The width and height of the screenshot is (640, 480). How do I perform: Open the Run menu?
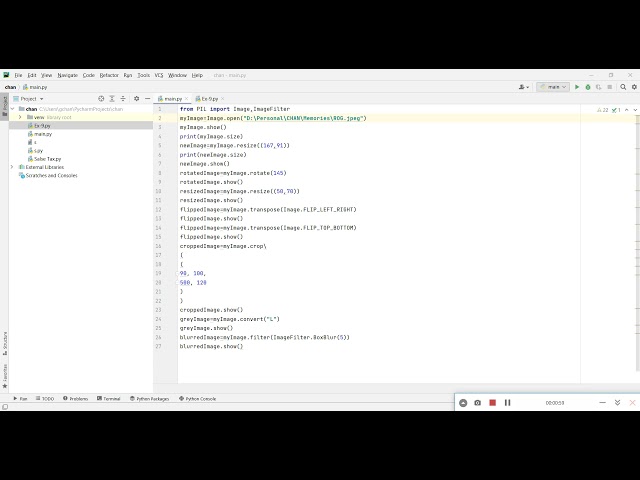[128, 75]
